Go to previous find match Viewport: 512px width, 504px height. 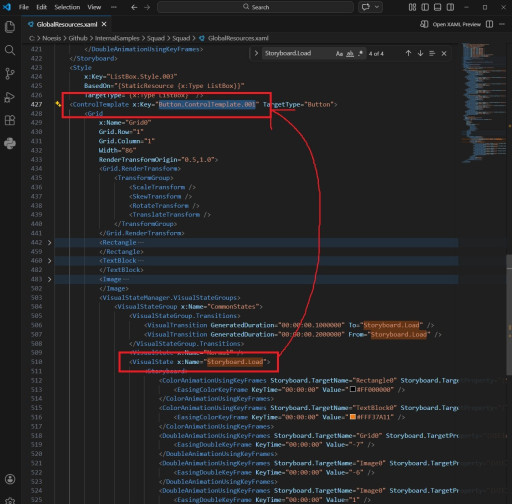tap(408, 53)
